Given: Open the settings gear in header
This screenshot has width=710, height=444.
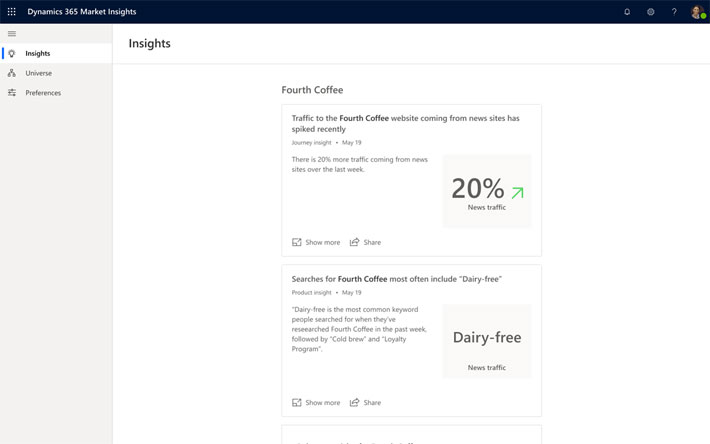Looking at the screenshot, I should point(650,12).
